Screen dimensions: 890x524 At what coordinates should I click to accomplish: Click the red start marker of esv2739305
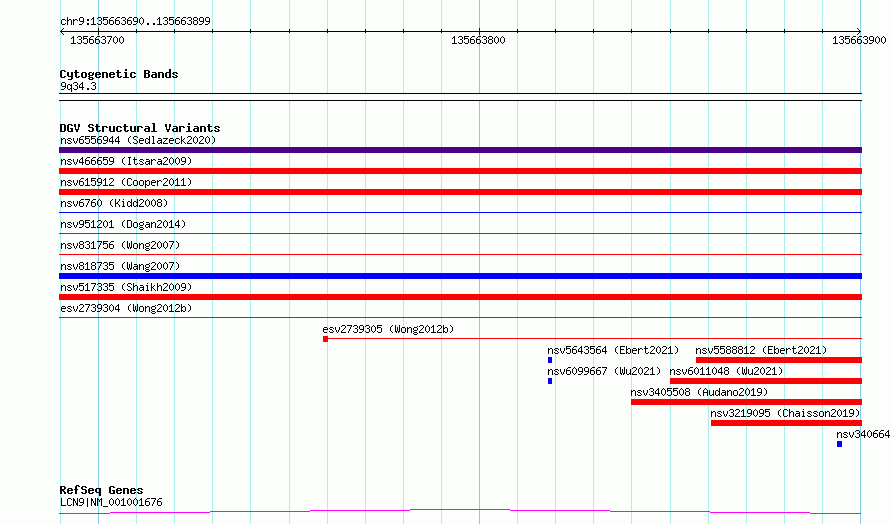(x=325, y=339)
